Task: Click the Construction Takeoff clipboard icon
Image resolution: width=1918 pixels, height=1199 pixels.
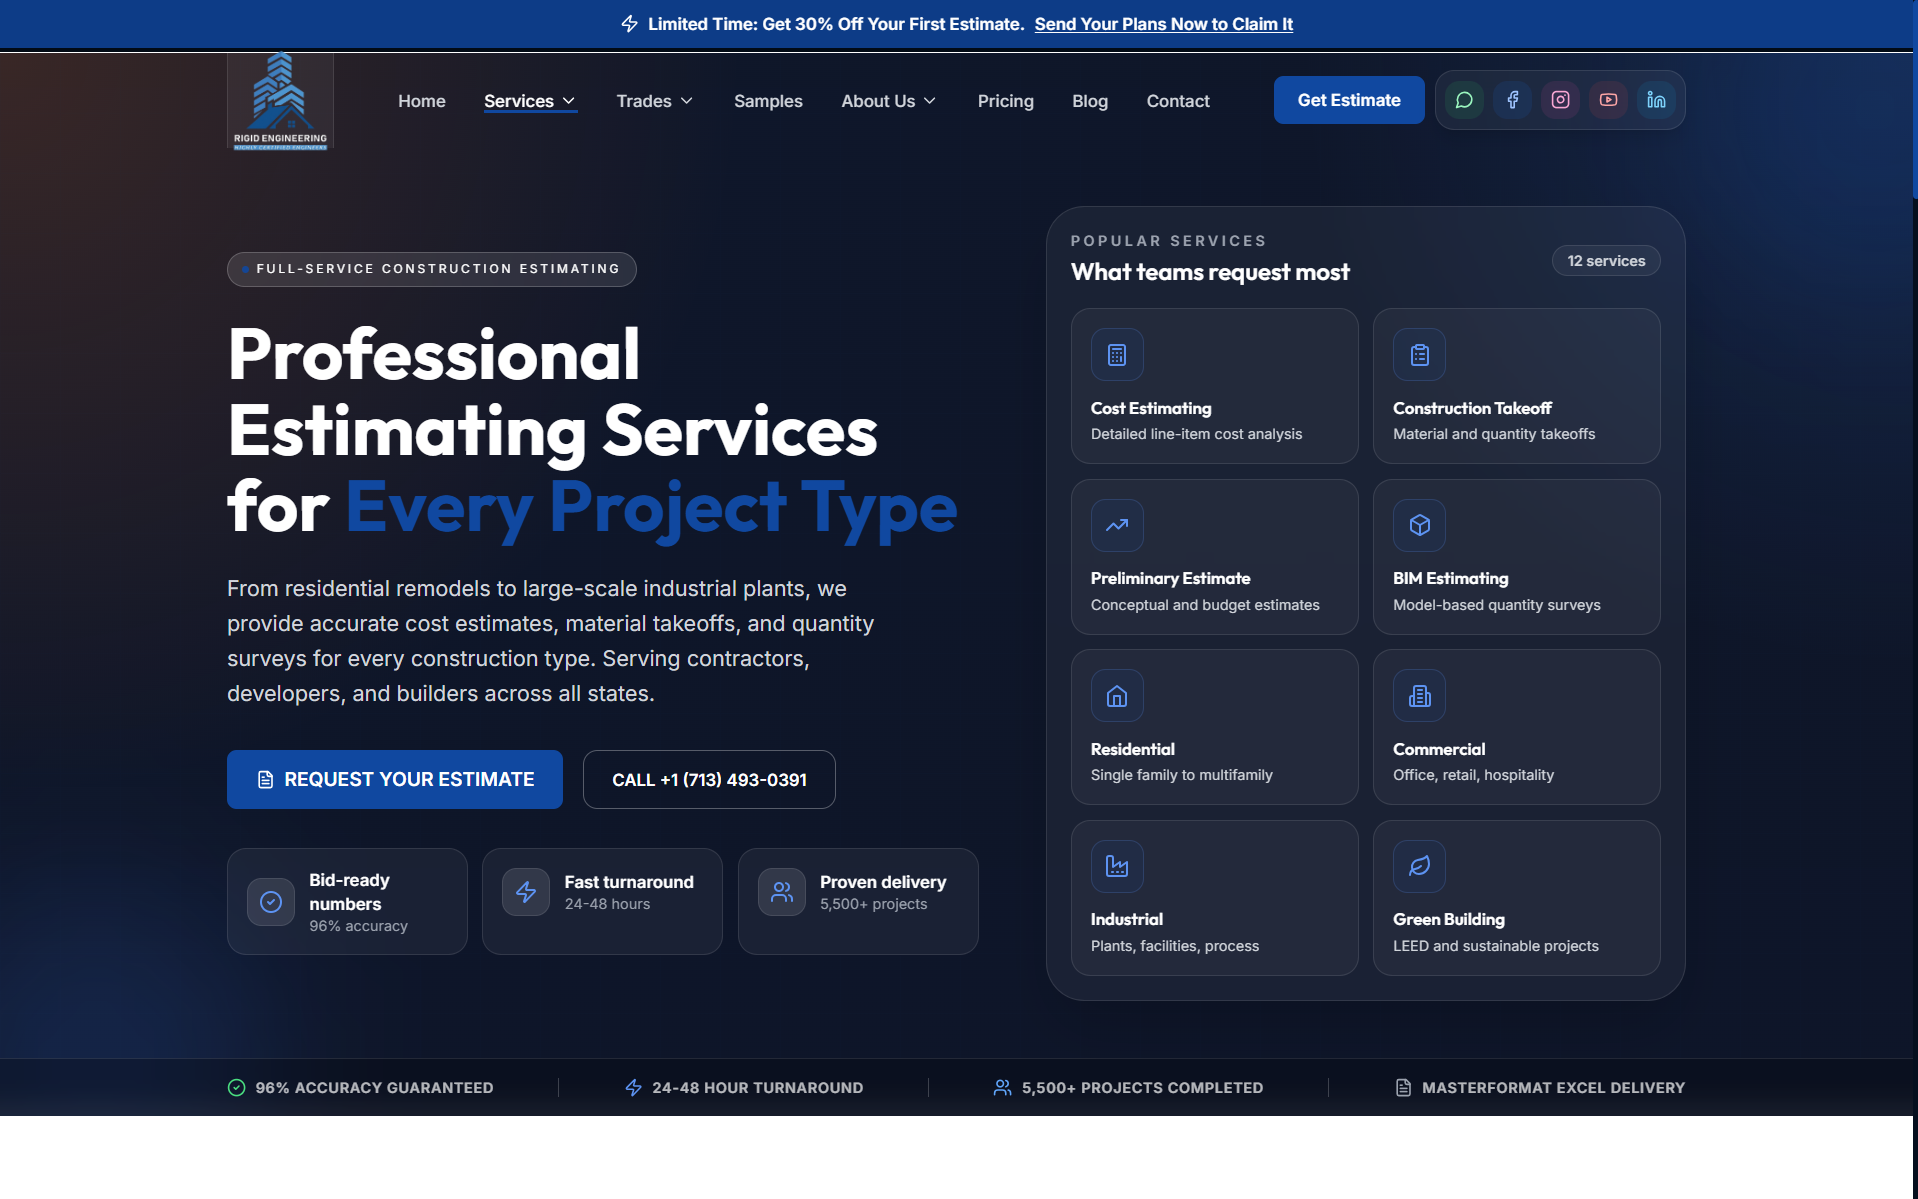Action: tap(1419, 355)
